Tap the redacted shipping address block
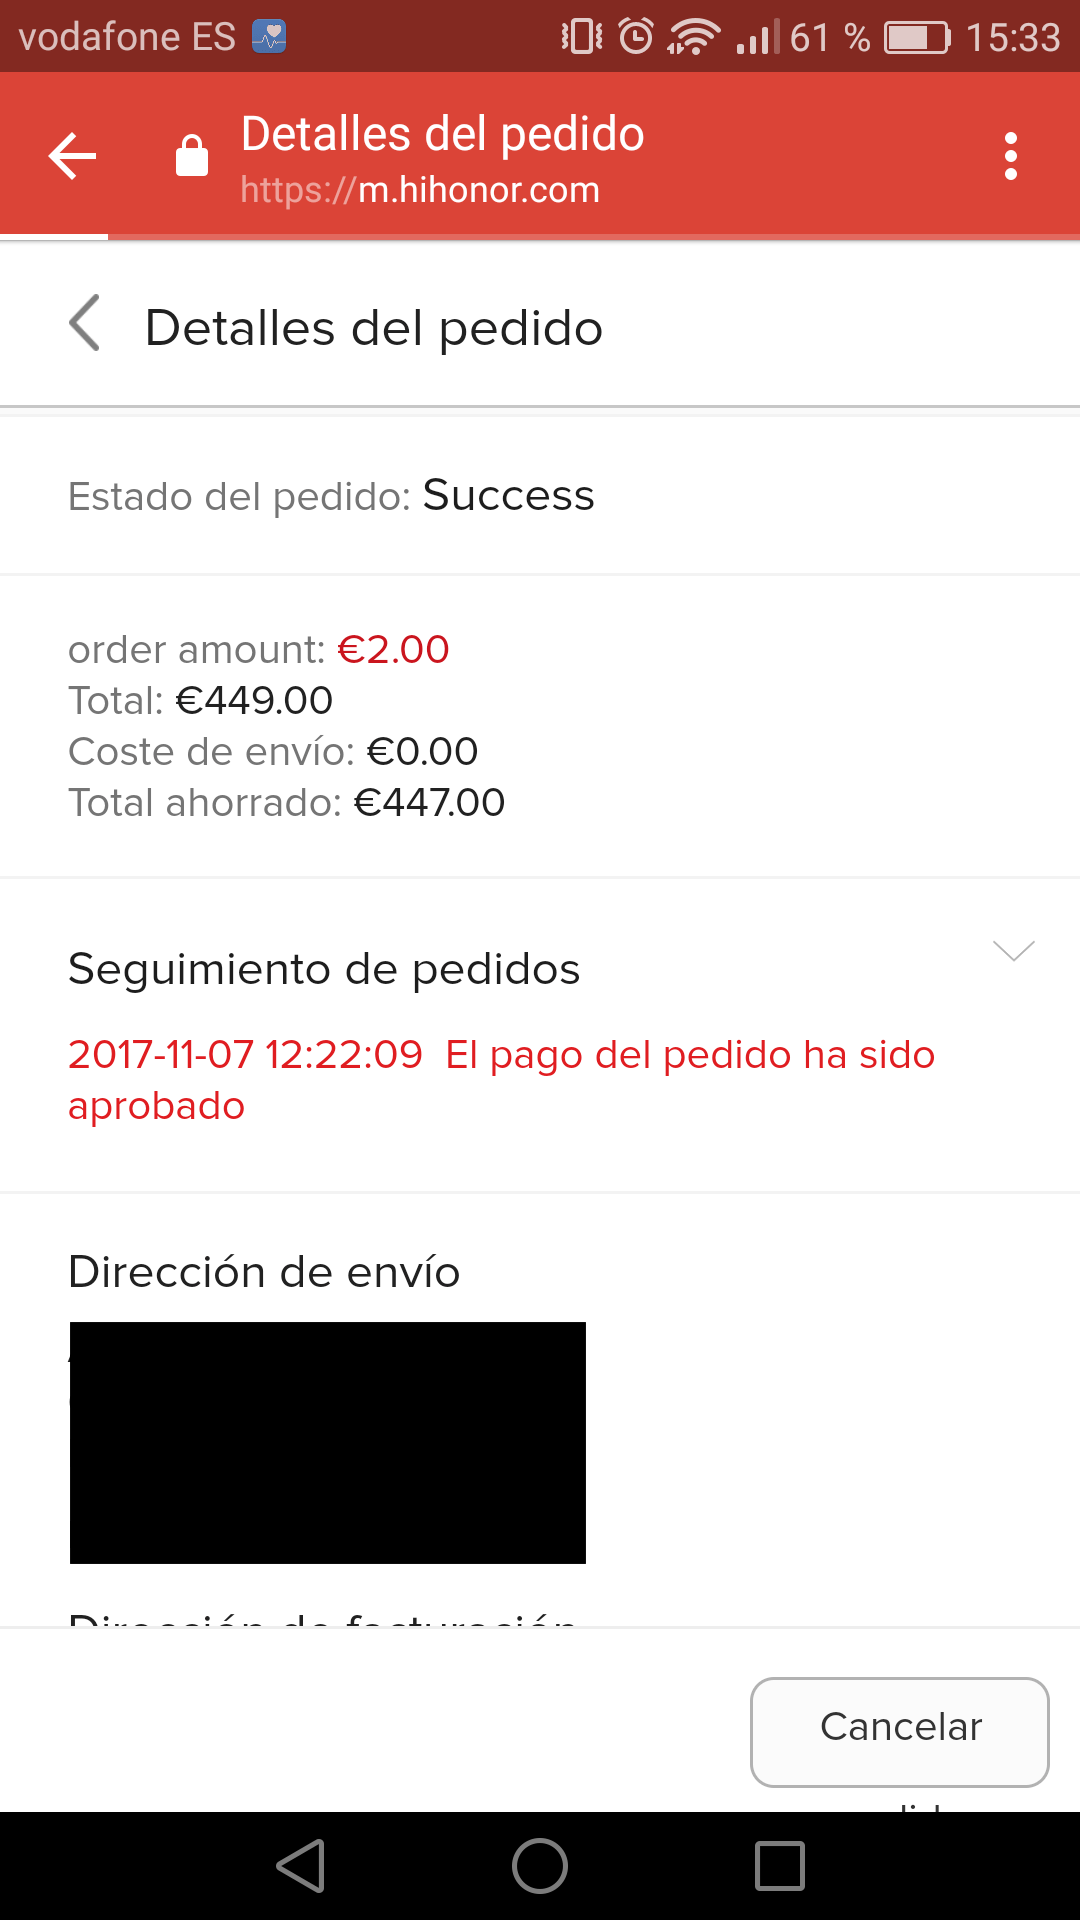The image size is (1080, 1920). (x=328, y=1442)
